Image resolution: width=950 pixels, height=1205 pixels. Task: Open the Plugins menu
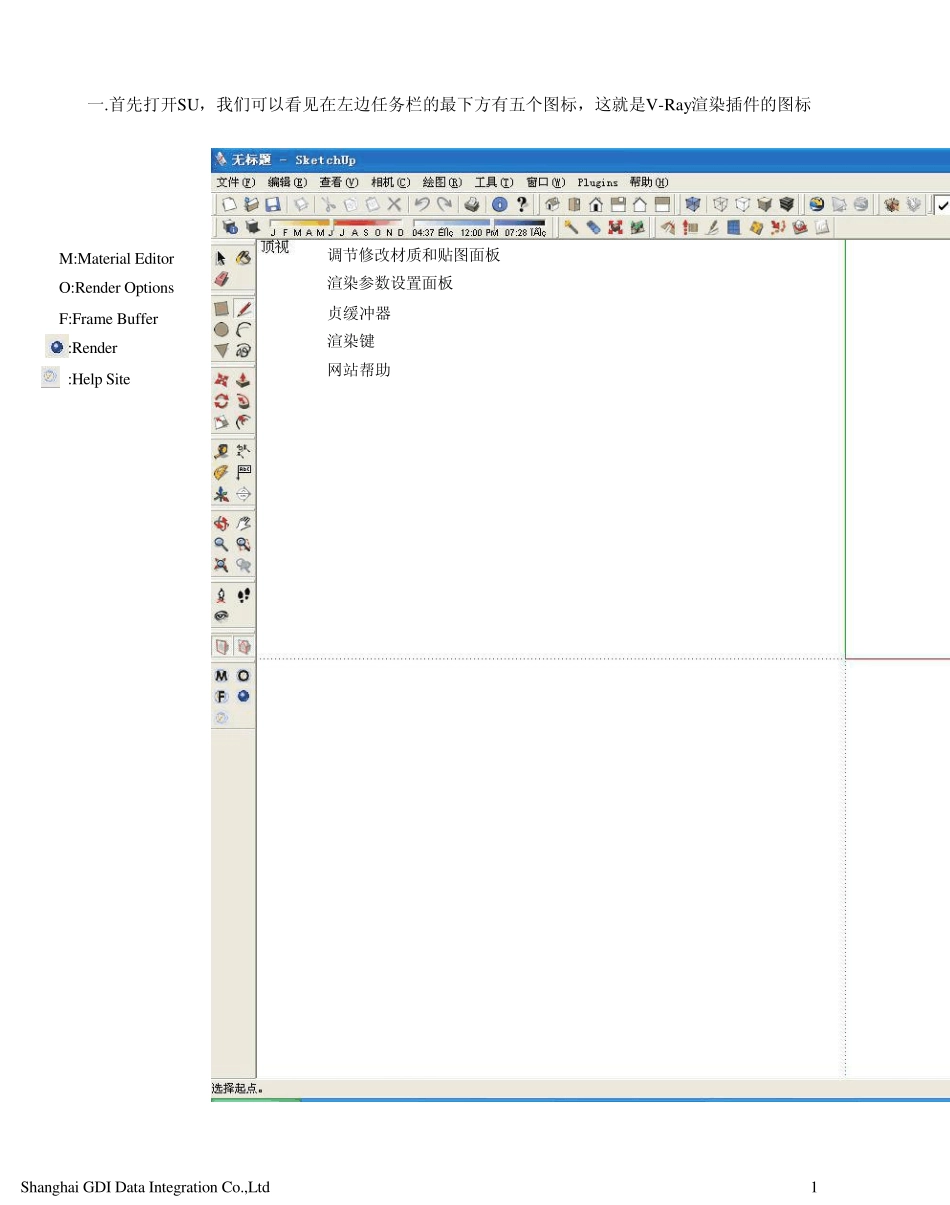click(597, 183)
